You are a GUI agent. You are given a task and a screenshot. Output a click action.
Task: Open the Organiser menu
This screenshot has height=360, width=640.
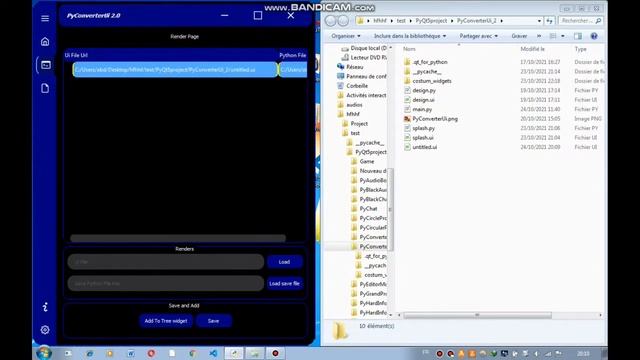click(x=346, y=36)
